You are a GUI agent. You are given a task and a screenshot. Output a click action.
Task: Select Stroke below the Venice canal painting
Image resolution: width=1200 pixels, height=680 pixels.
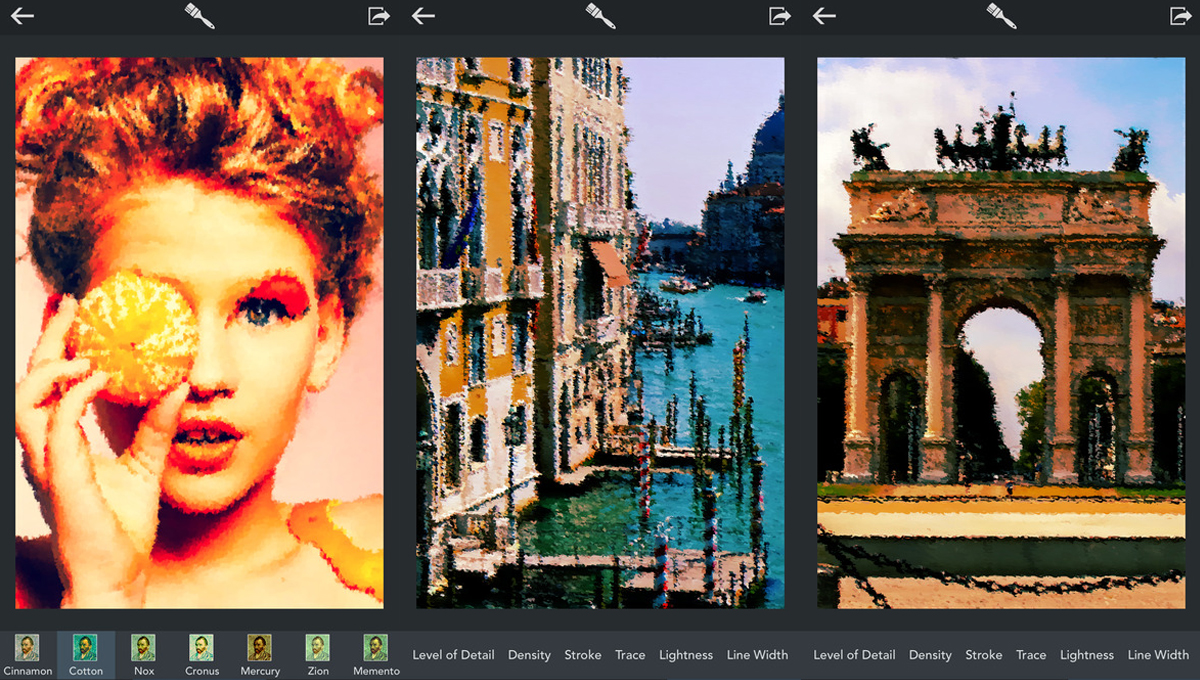(582, 655)
